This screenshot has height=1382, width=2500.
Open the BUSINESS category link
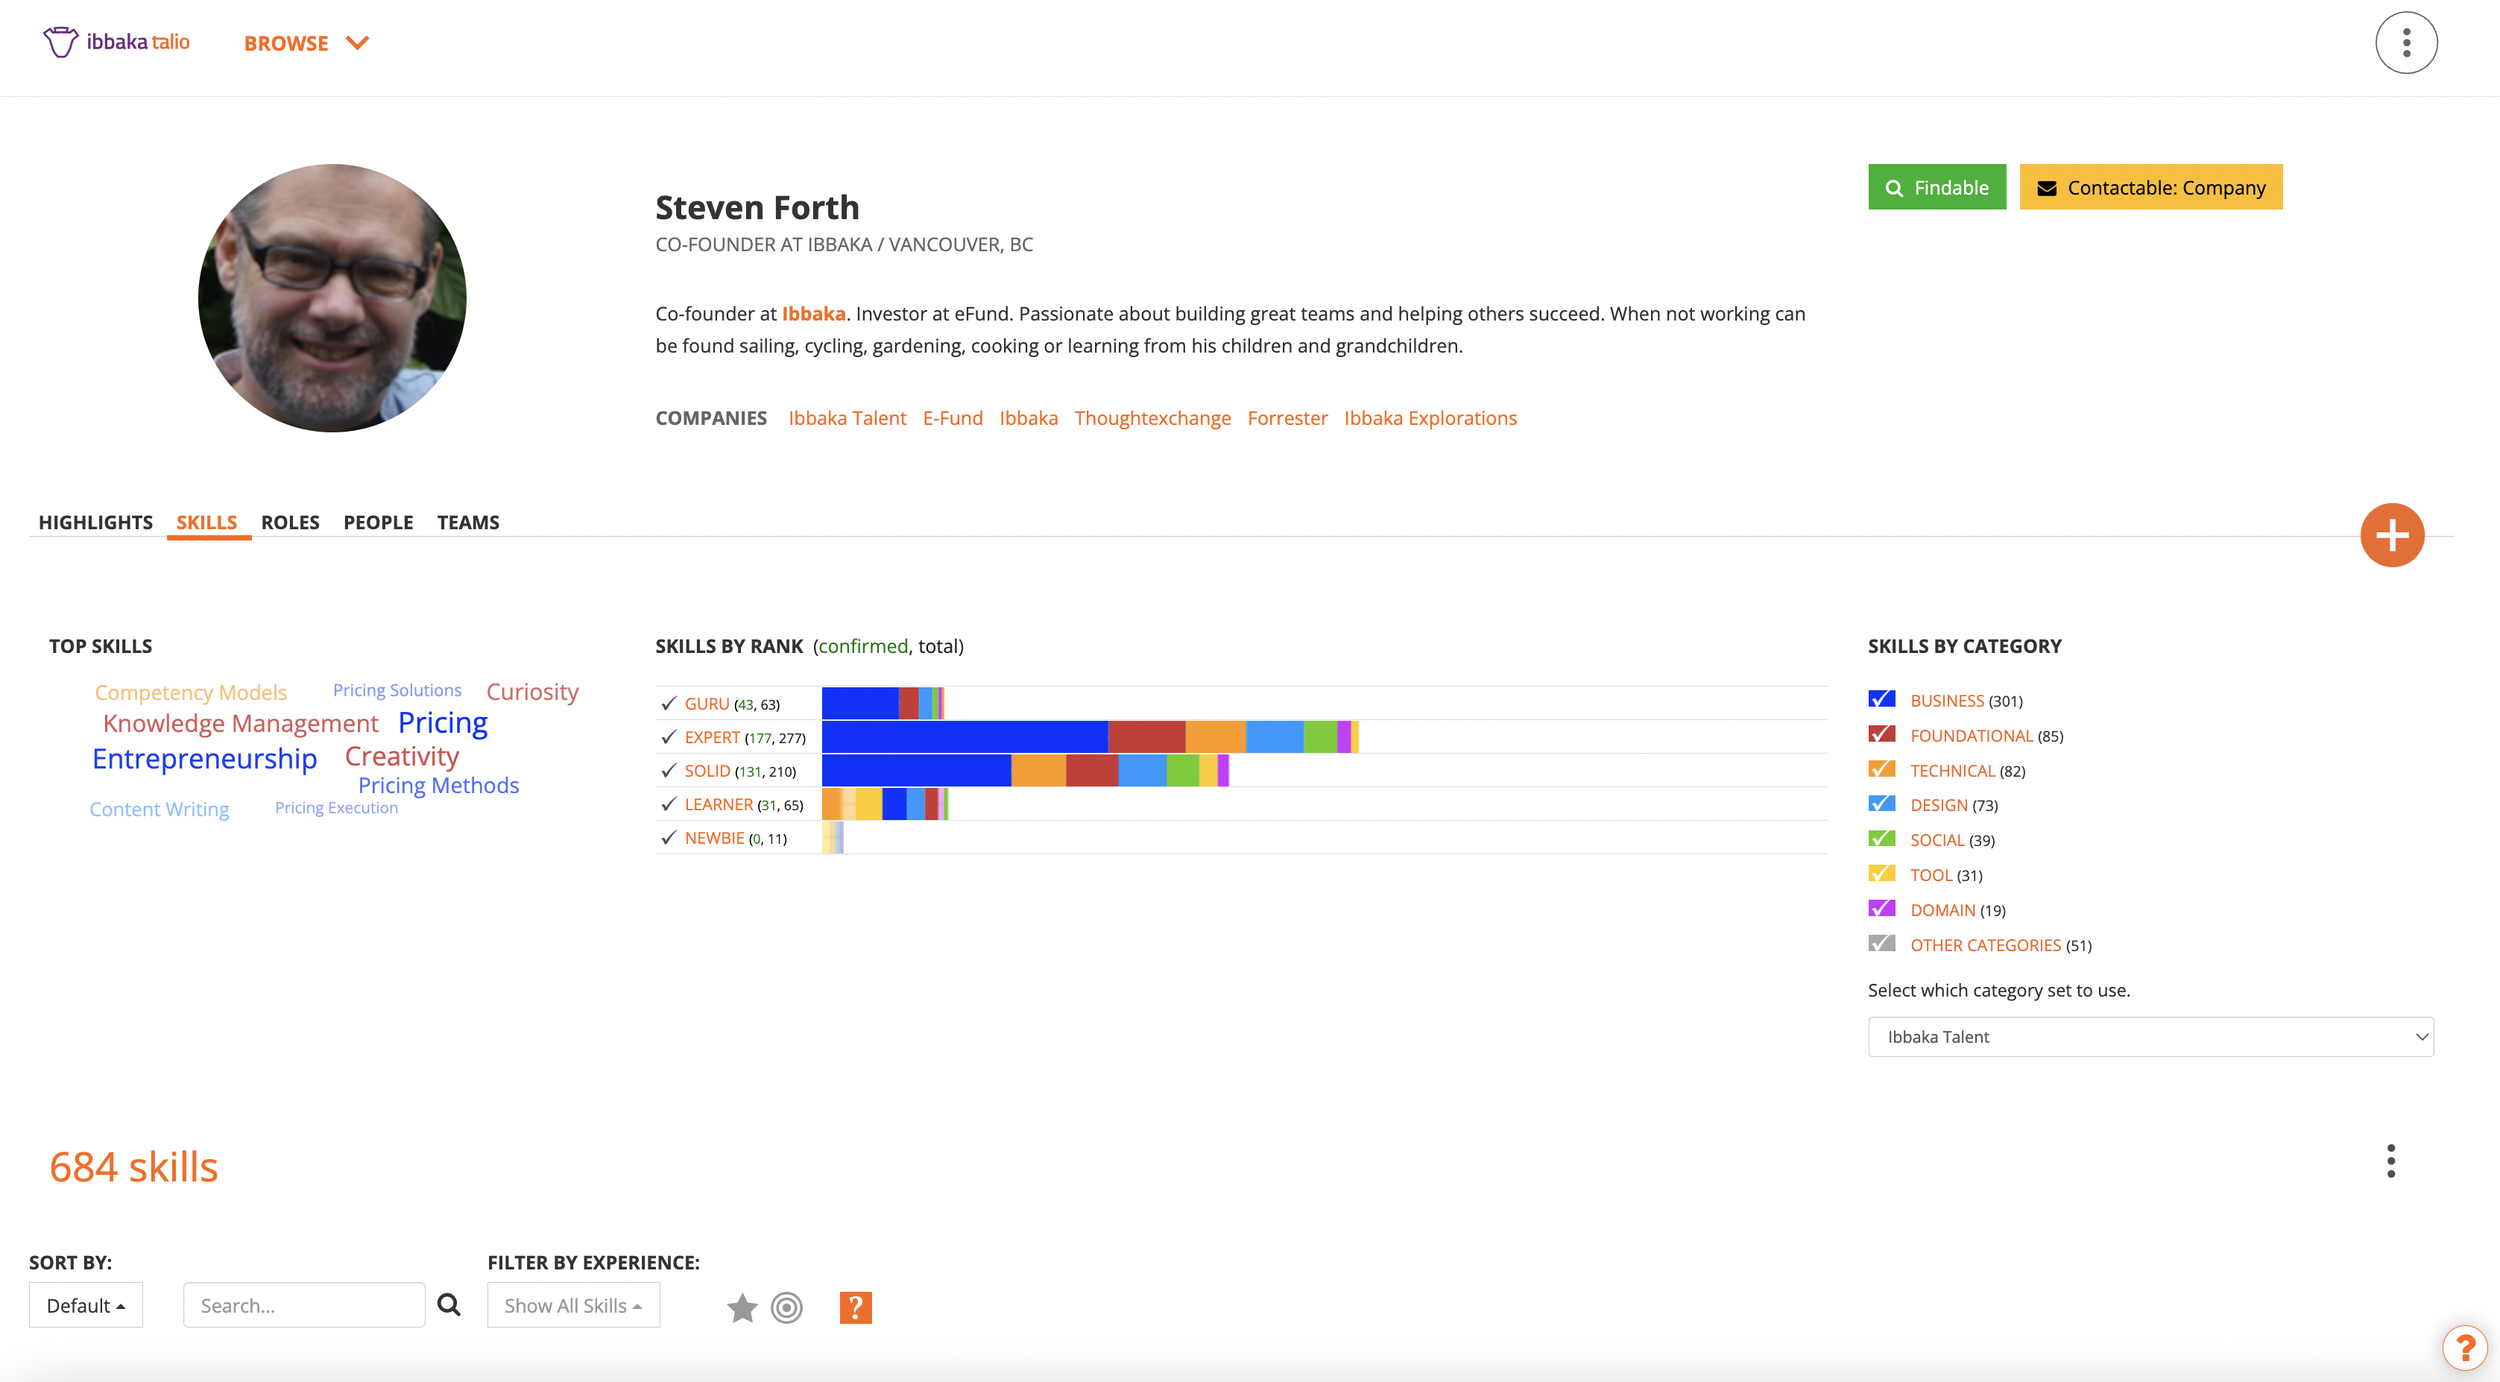[1947, 701]
